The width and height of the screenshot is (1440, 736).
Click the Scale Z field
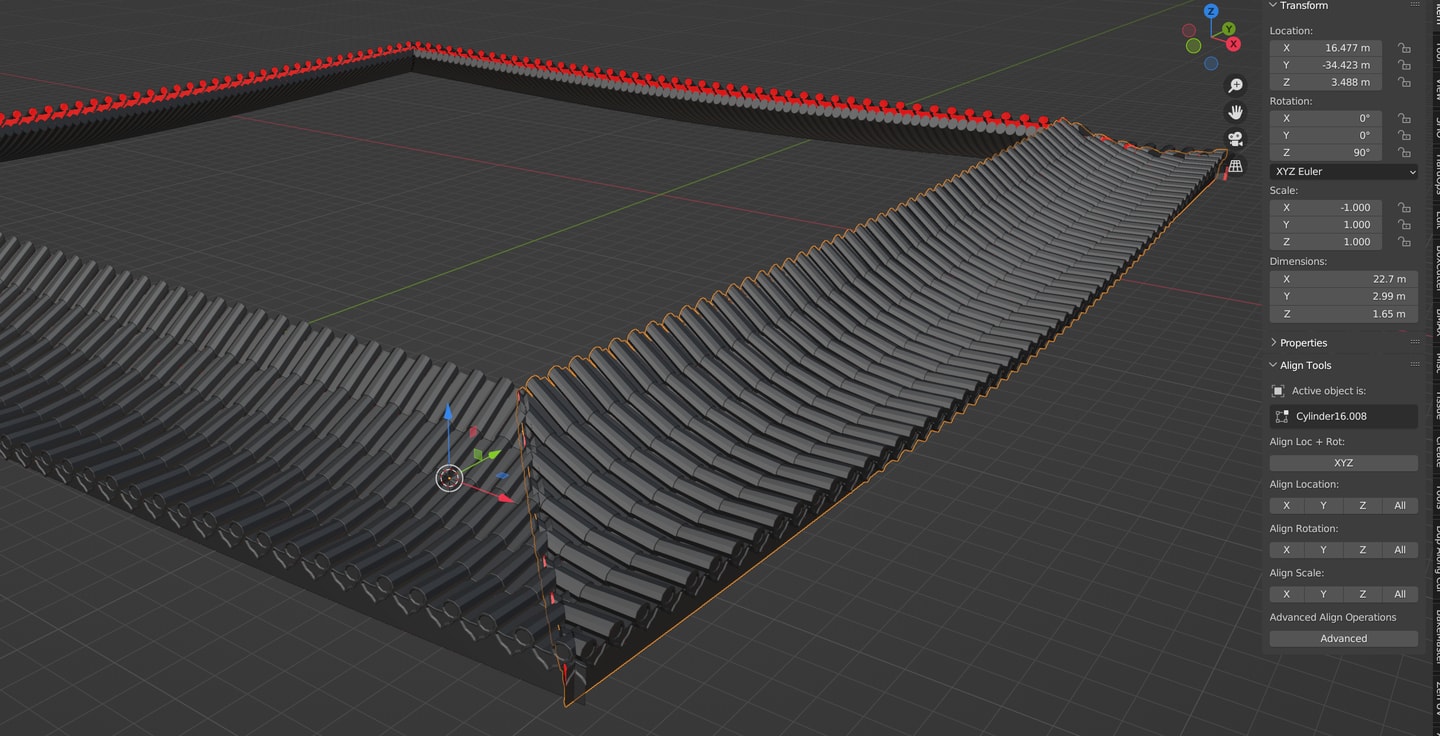point(1326,242)
